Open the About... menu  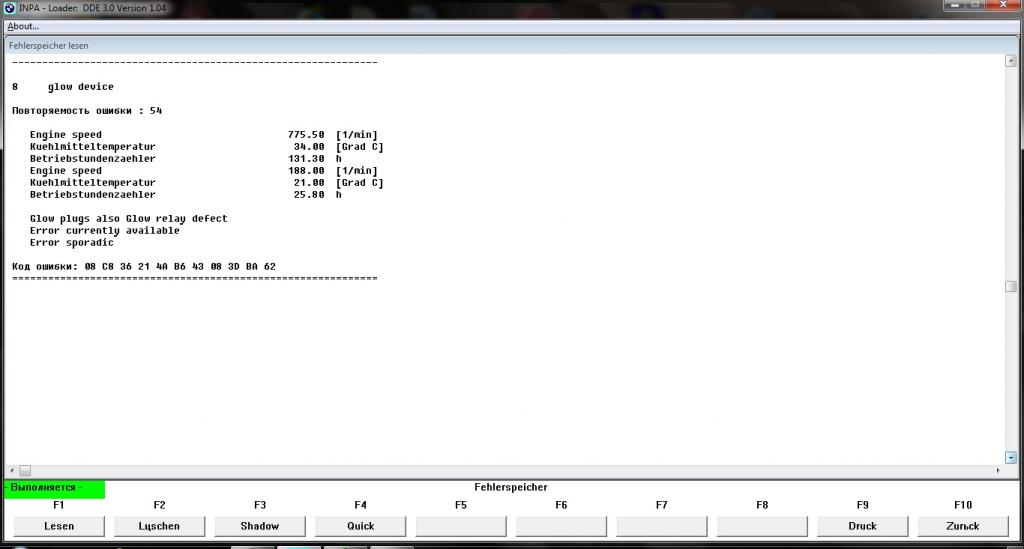tap(23, 26)
